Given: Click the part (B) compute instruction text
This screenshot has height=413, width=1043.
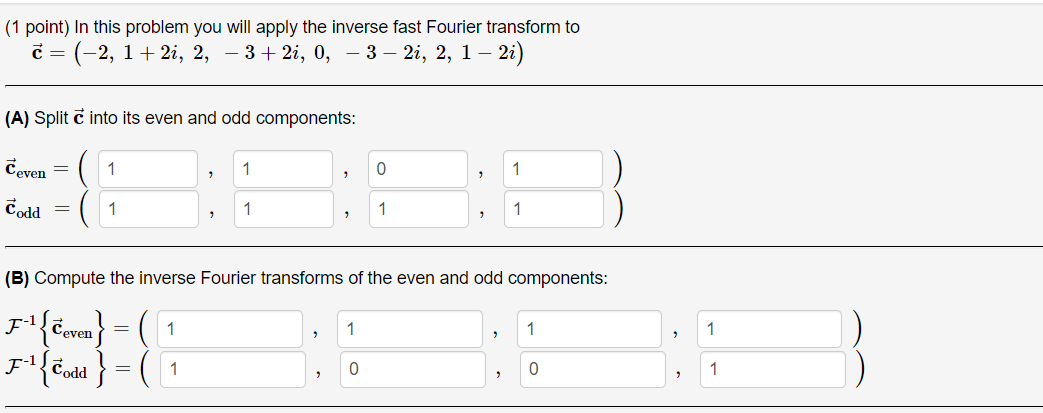Looking at the screenshot, I should (x=306, y=278).
